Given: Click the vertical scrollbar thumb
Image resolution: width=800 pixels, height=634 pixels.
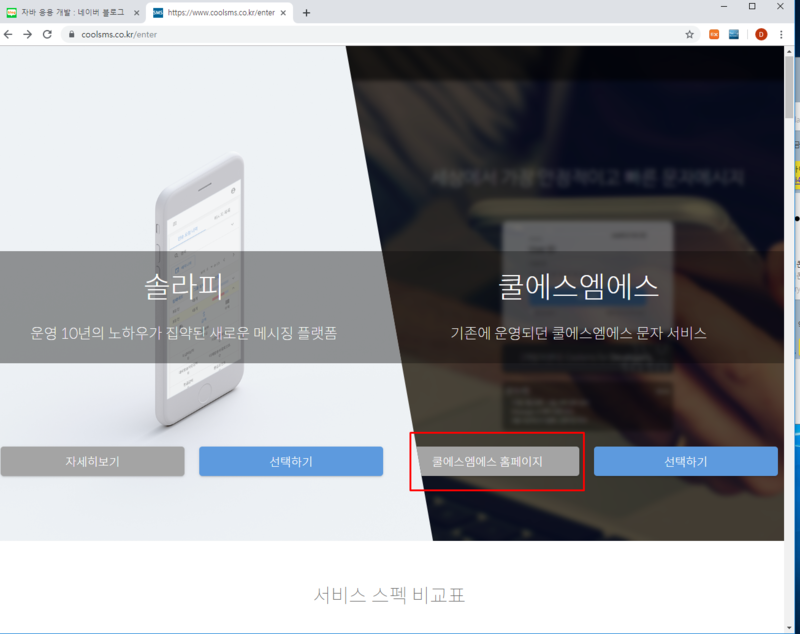Looking at the screenshot, I should (x=789, y=87).
